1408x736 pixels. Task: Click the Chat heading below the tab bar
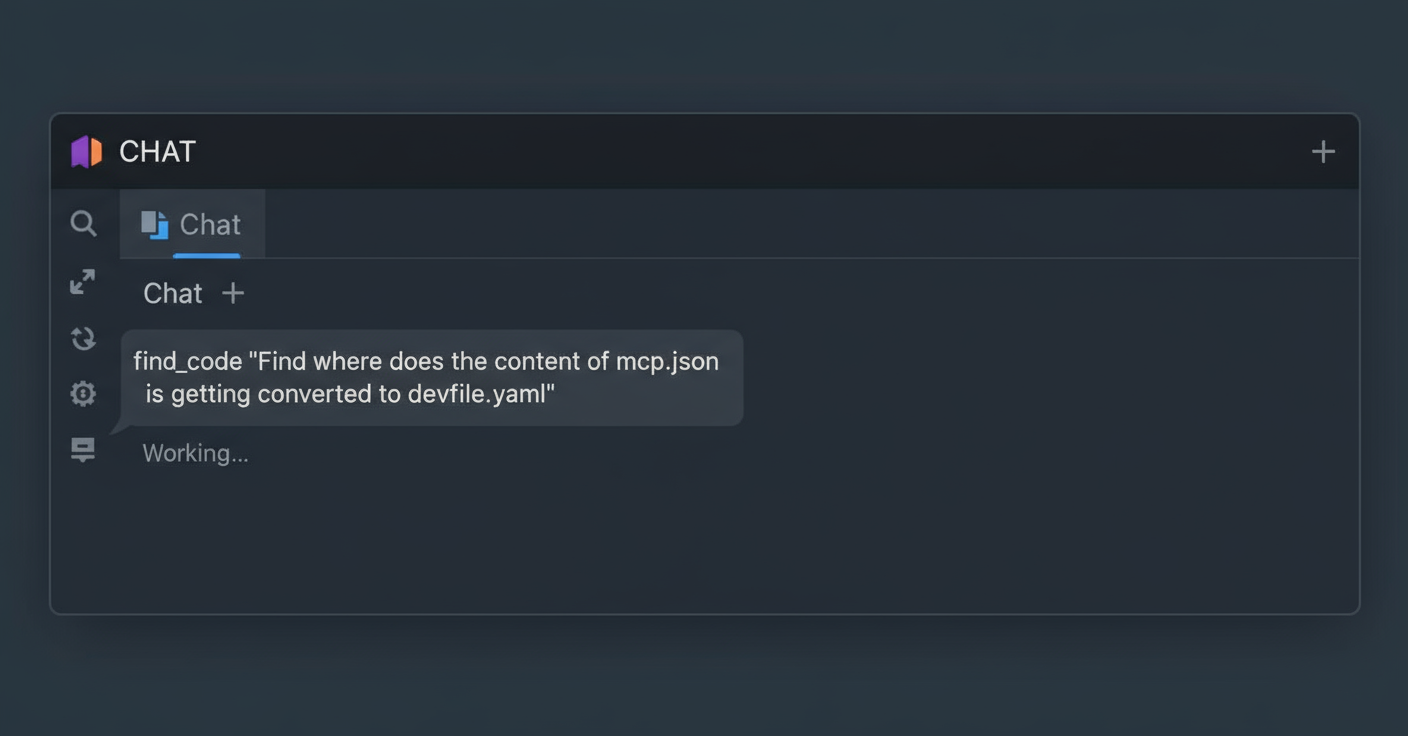[x=172, y=293]
